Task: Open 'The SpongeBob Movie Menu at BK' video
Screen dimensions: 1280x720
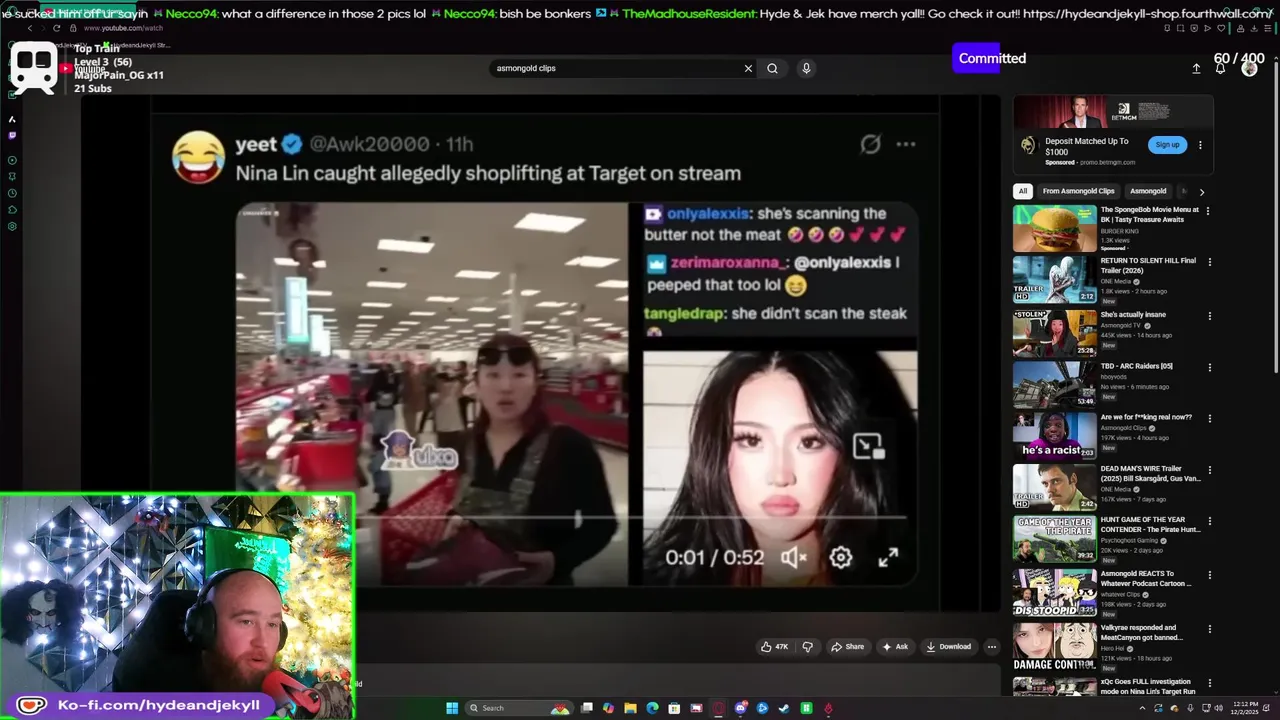Action: (1055, 228)
